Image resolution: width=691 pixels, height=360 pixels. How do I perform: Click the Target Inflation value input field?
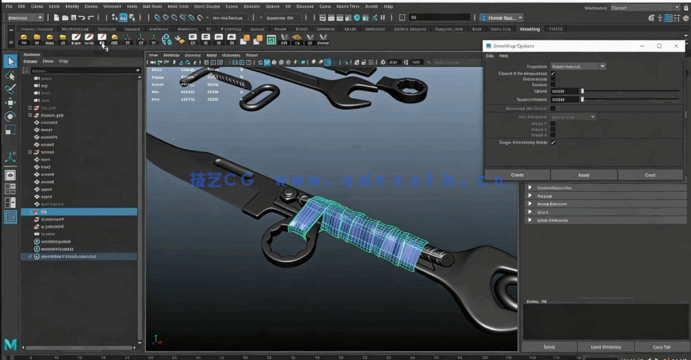pos(565,100)
